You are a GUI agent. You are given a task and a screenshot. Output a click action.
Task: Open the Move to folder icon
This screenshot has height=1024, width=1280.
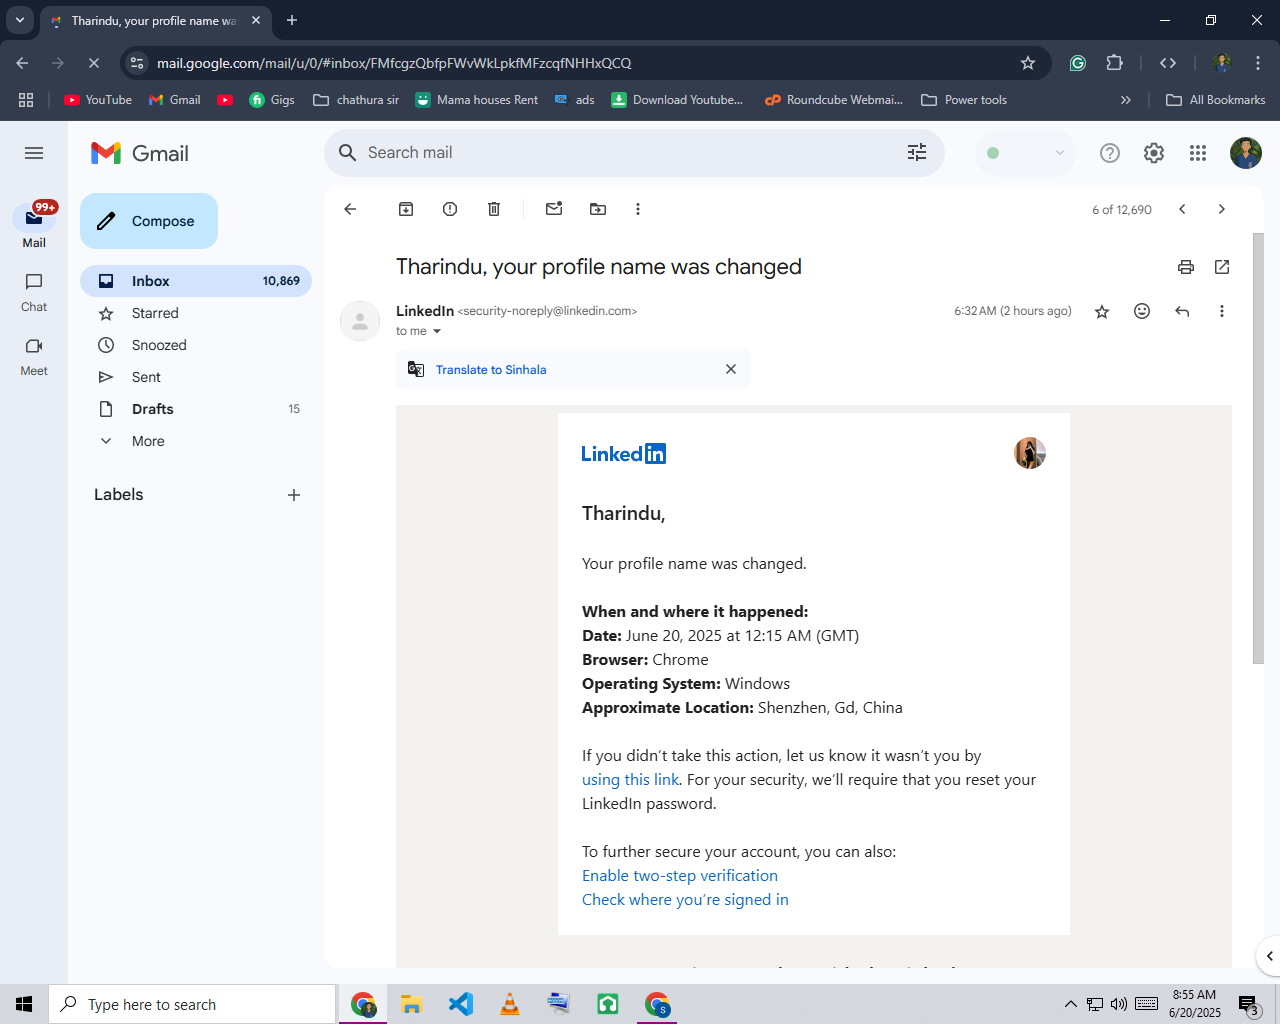(x=598, y=209)
